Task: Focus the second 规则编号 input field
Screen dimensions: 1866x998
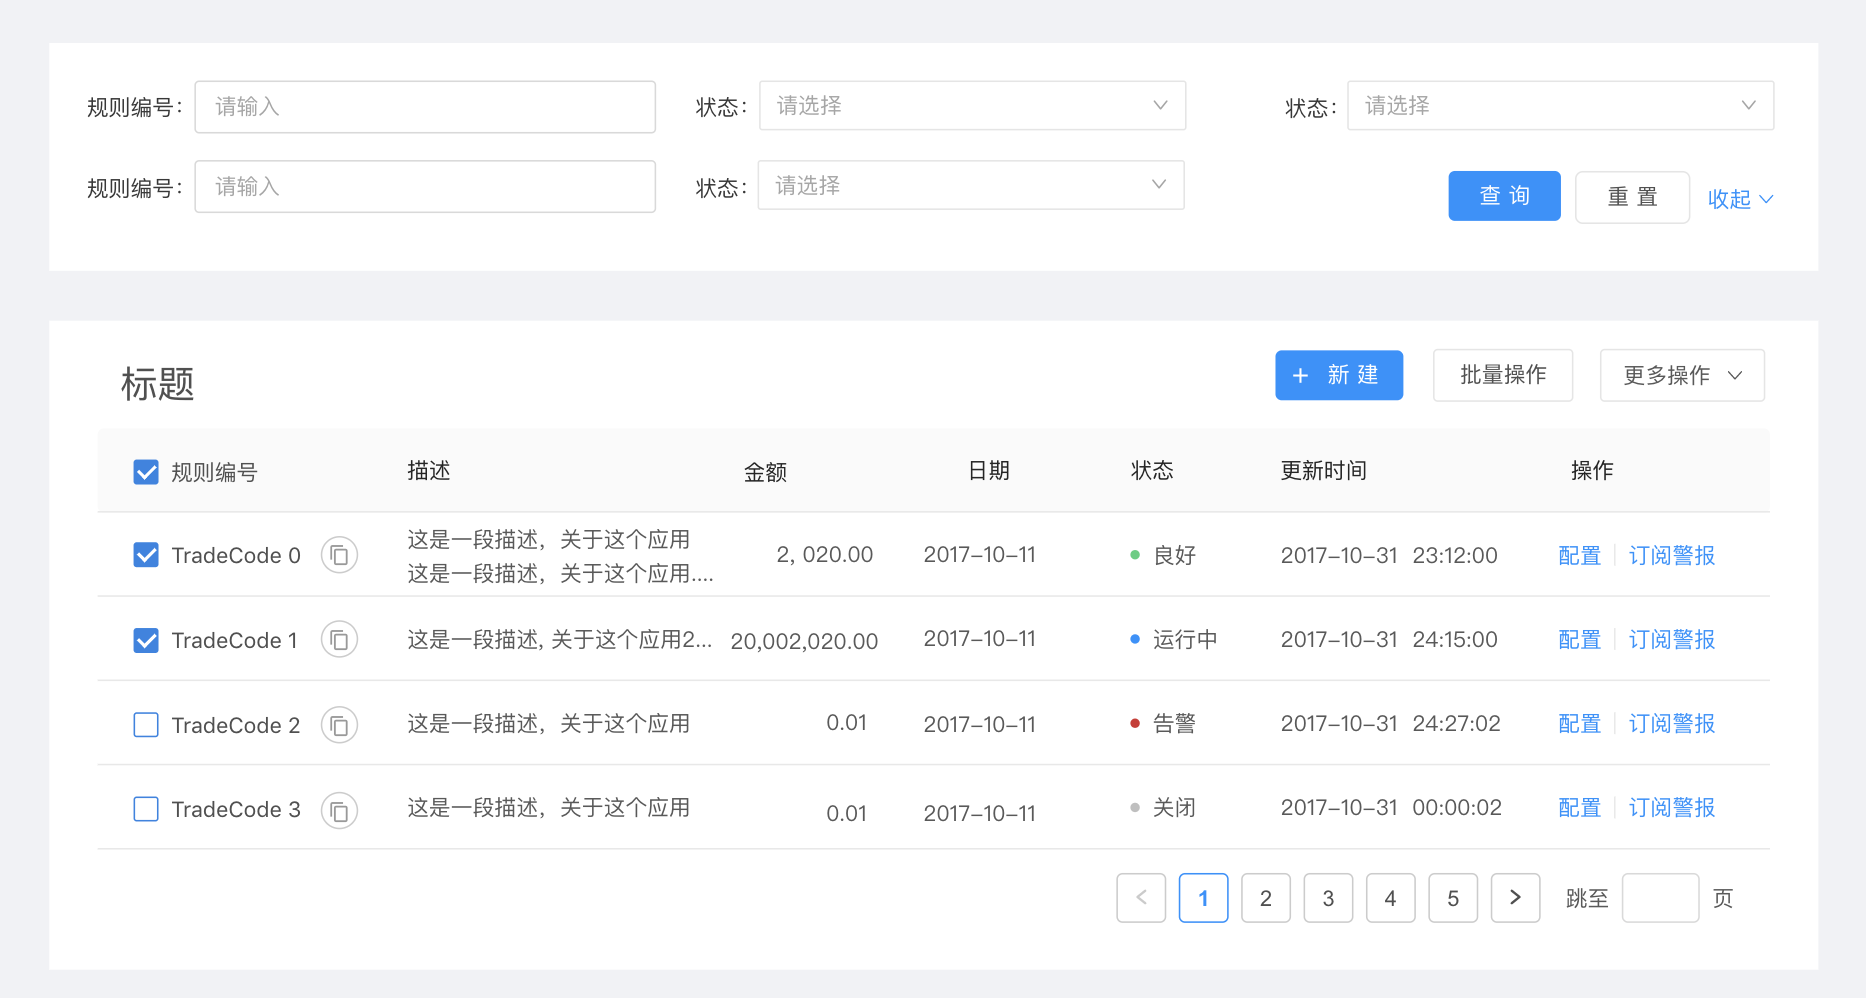Action: point(425,186)
